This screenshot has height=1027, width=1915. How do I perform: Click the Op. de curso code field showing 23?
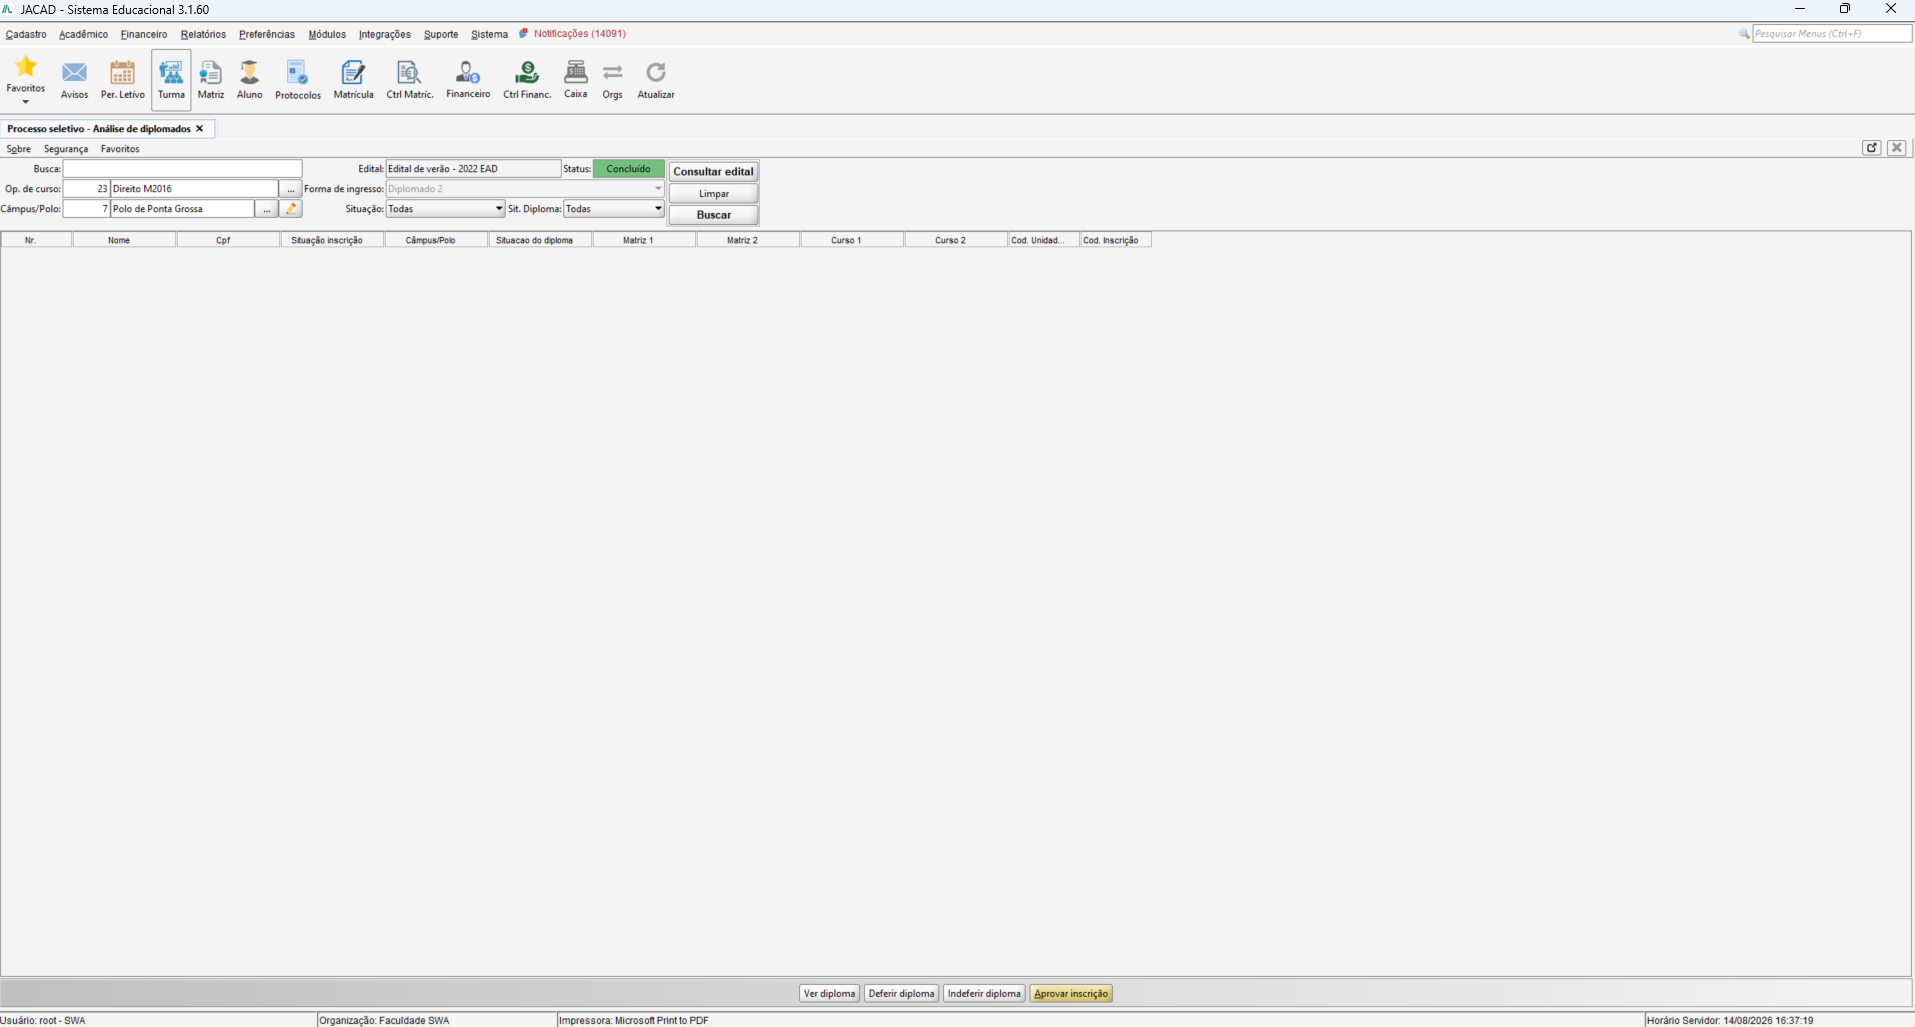click(86, 189)
